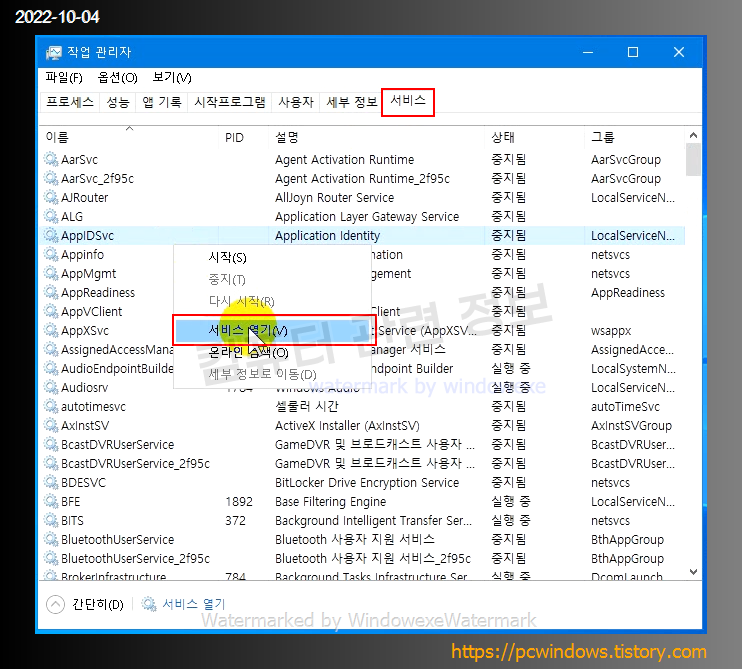Click the gear icon for AppXSvc
This screenshot has height=669, width=742.
click(51, 330)
